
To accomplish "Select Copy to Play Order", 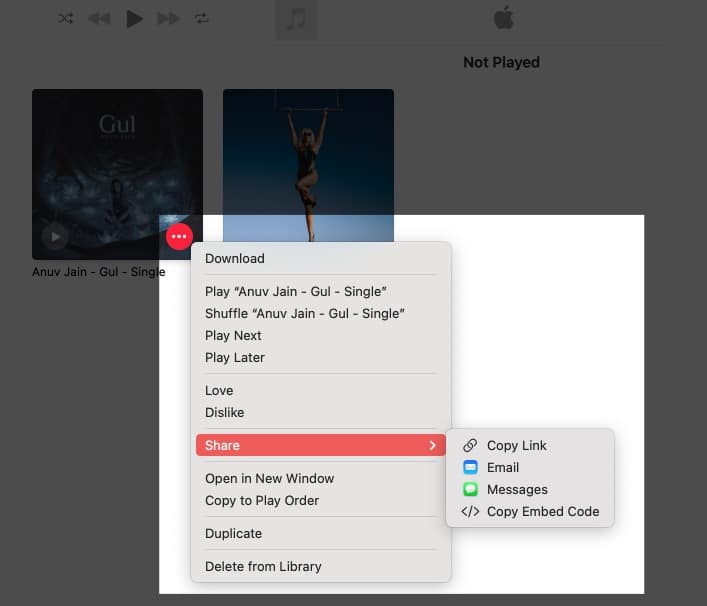I will pyautogui.click(x=321, y=500).
